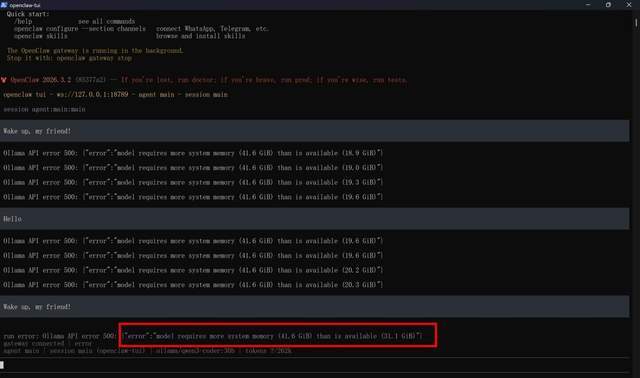Click the 'Hello' message bar
This screenshot has width=640, height=378.
314,219
